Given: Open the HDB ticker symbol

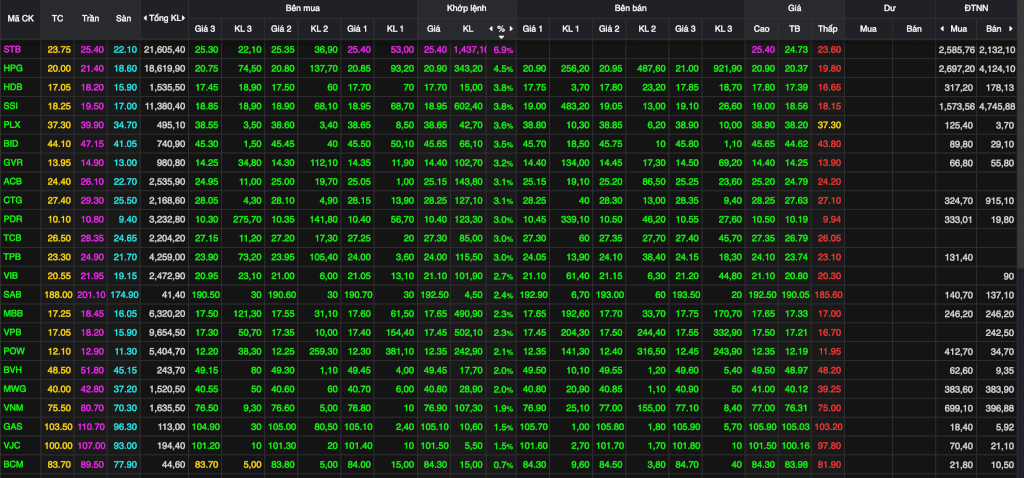Looking at the screenshot, I should click(x=12, y=87).
